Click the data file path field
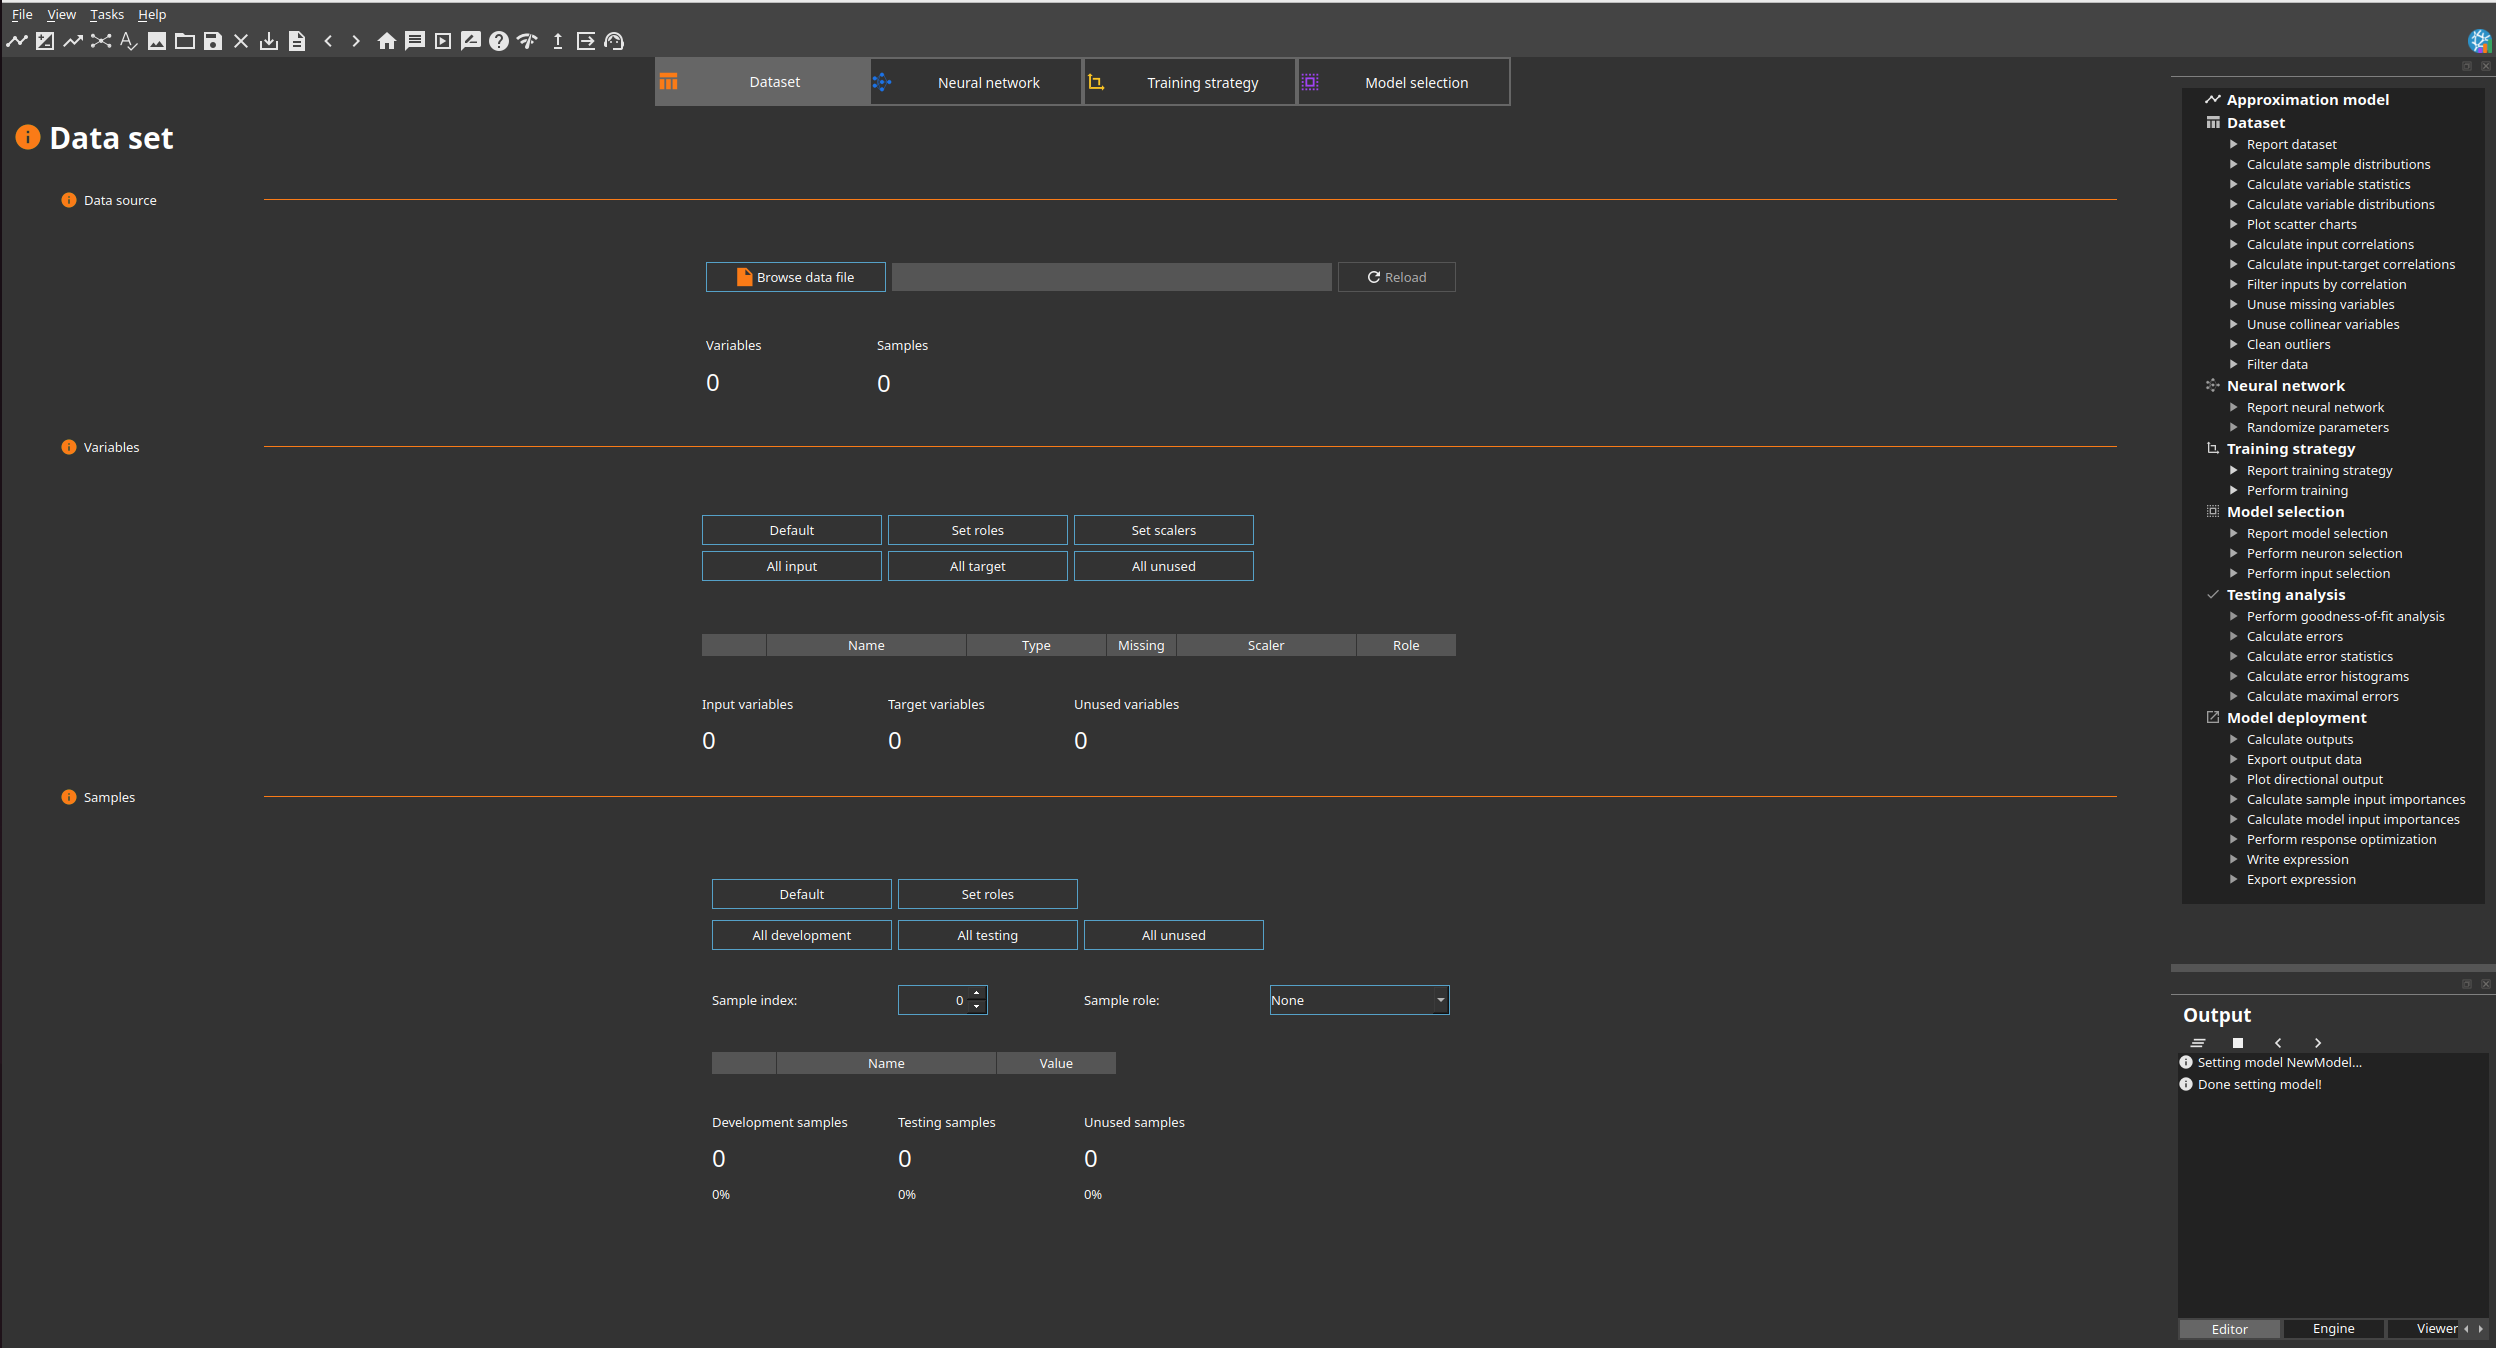This screenshot has height=1348, width=2496. click(1111, 277)
